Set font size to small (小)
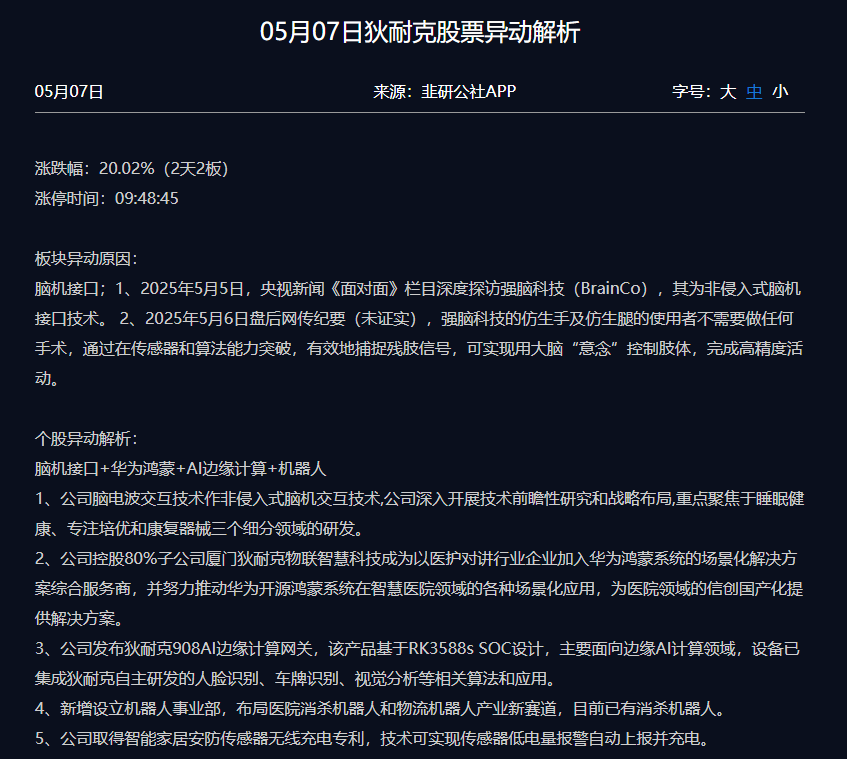This screenshot has width=847, height=759. pos(780,92)
